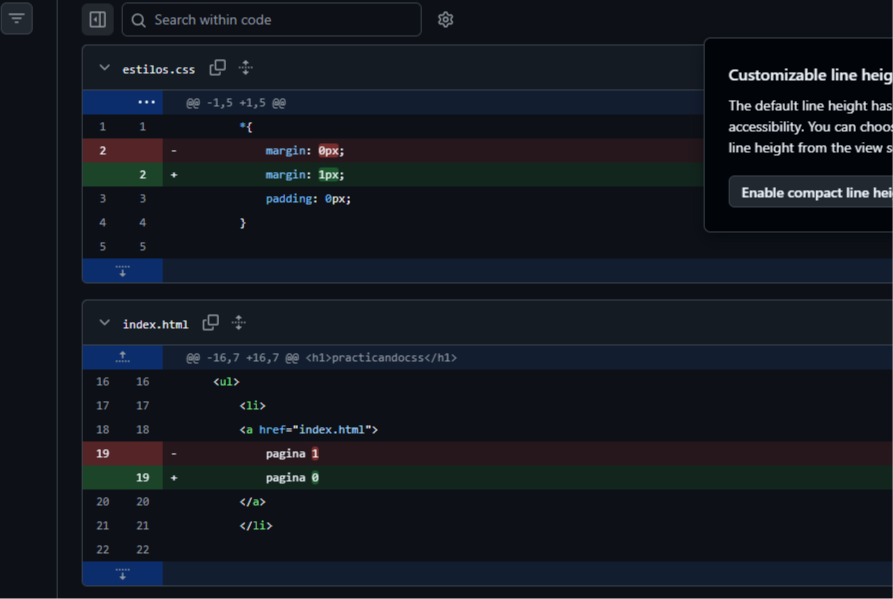Collapse the estilos.css file diff
The height and width of the screenshot is (599, 893).
(104, 68)
